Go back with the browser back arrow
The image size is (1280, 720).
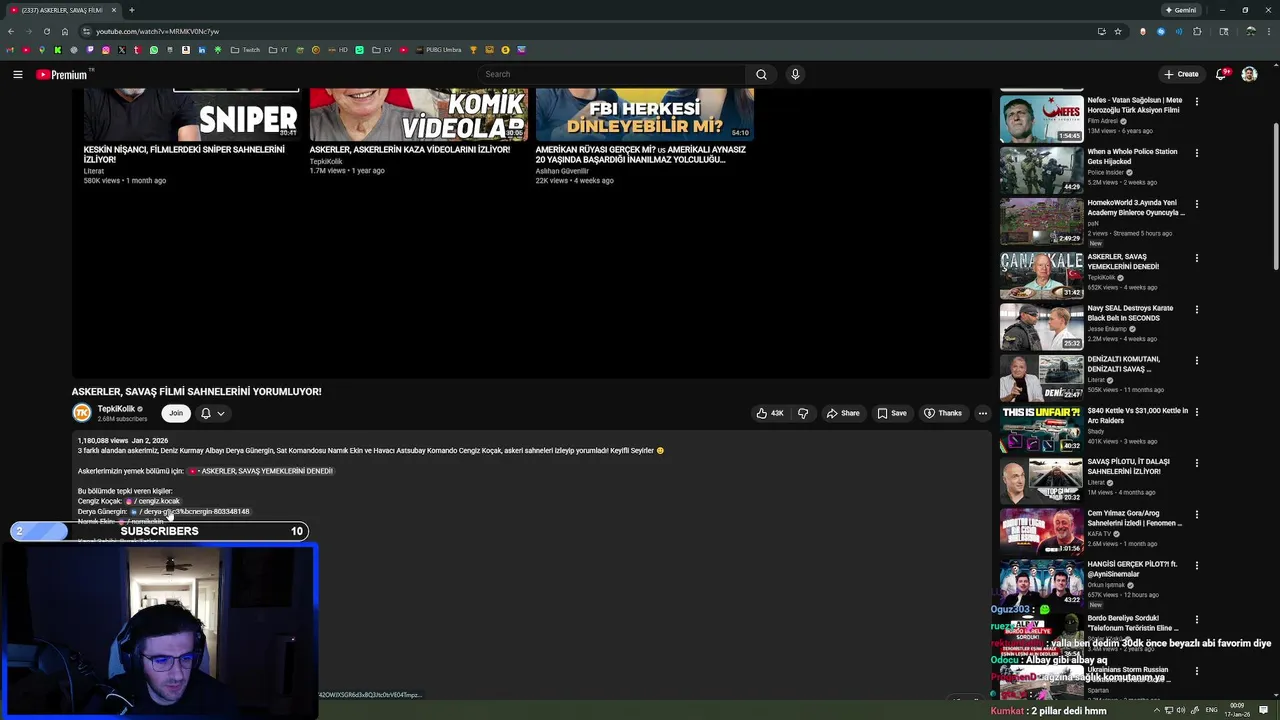11,31
